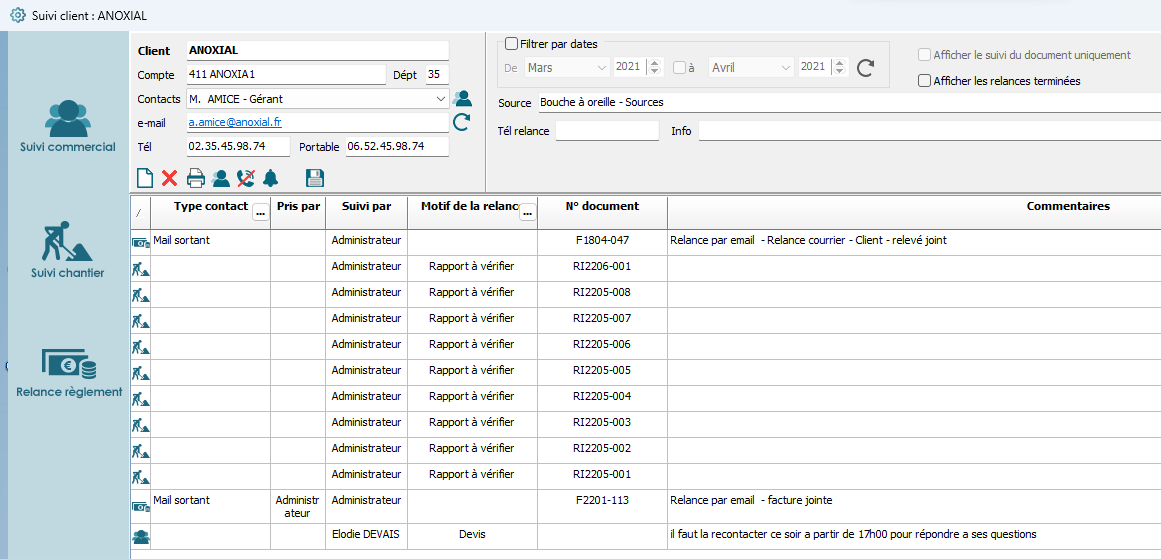Image resolution: width=1161 pixels, height=559 pixels.
Task: Click the crossed-out phone icon
Action: tap(245, 179)
